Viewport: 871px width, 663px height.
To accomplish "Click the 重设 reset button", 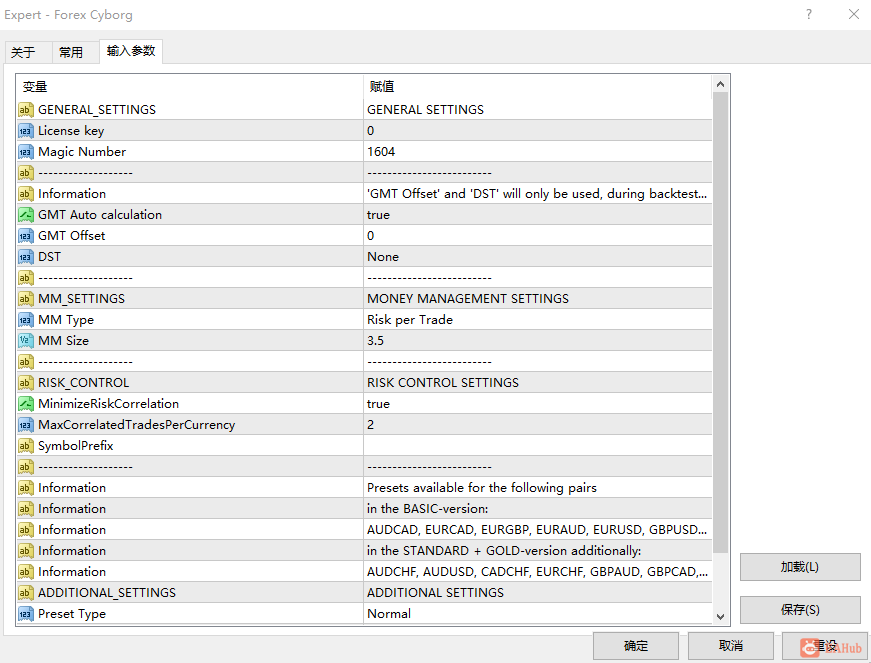I will click(x=825, y=646).
